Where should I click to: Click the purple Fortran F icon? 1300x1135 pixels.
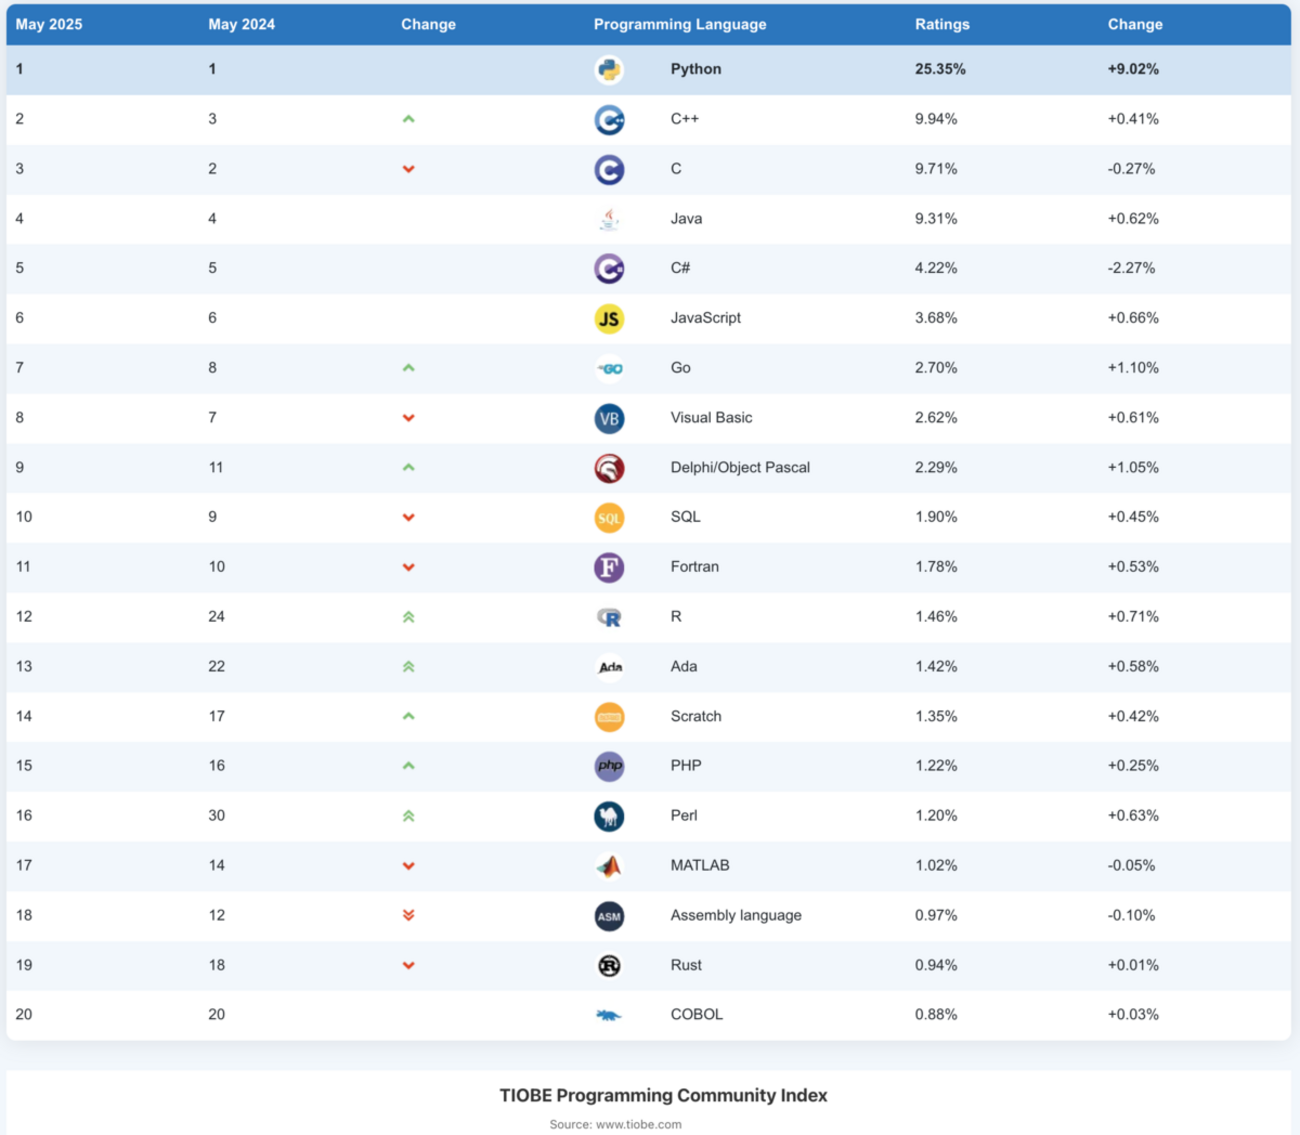pos(609,568)
